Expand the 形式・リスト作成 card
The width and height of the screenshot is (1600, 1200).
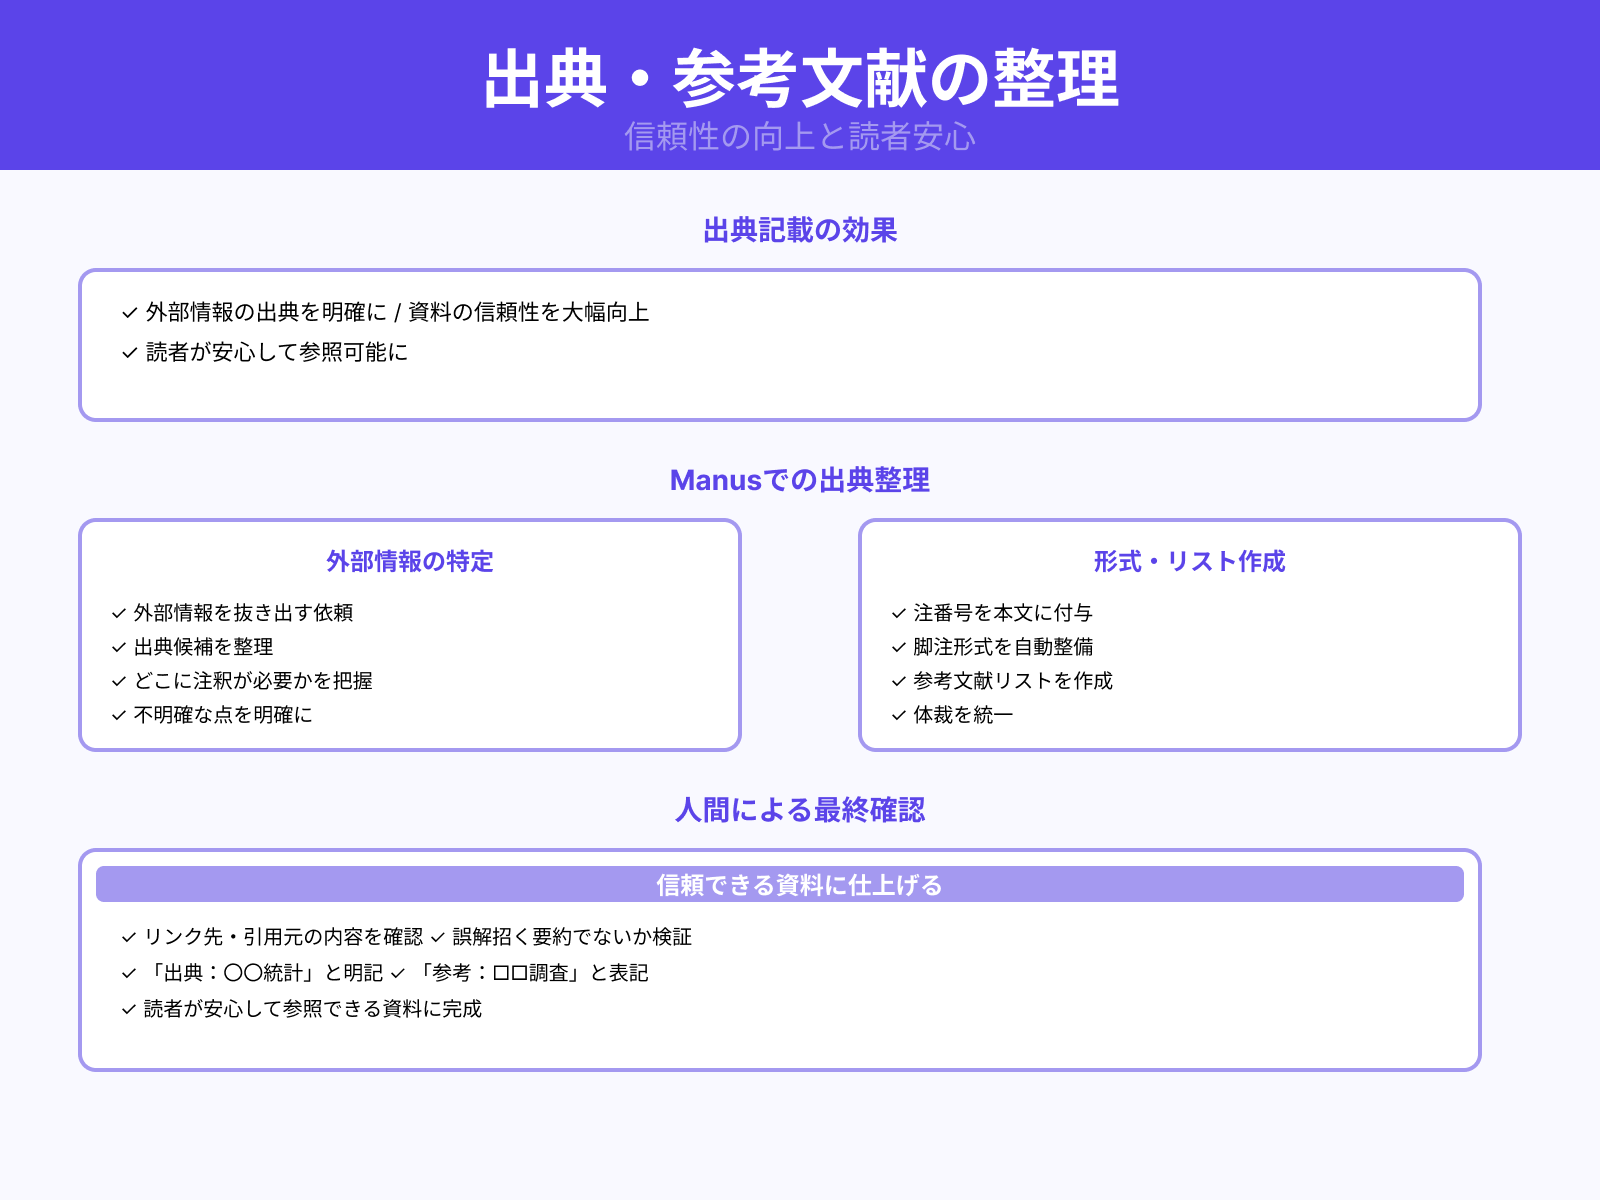tap(1190, 562)
